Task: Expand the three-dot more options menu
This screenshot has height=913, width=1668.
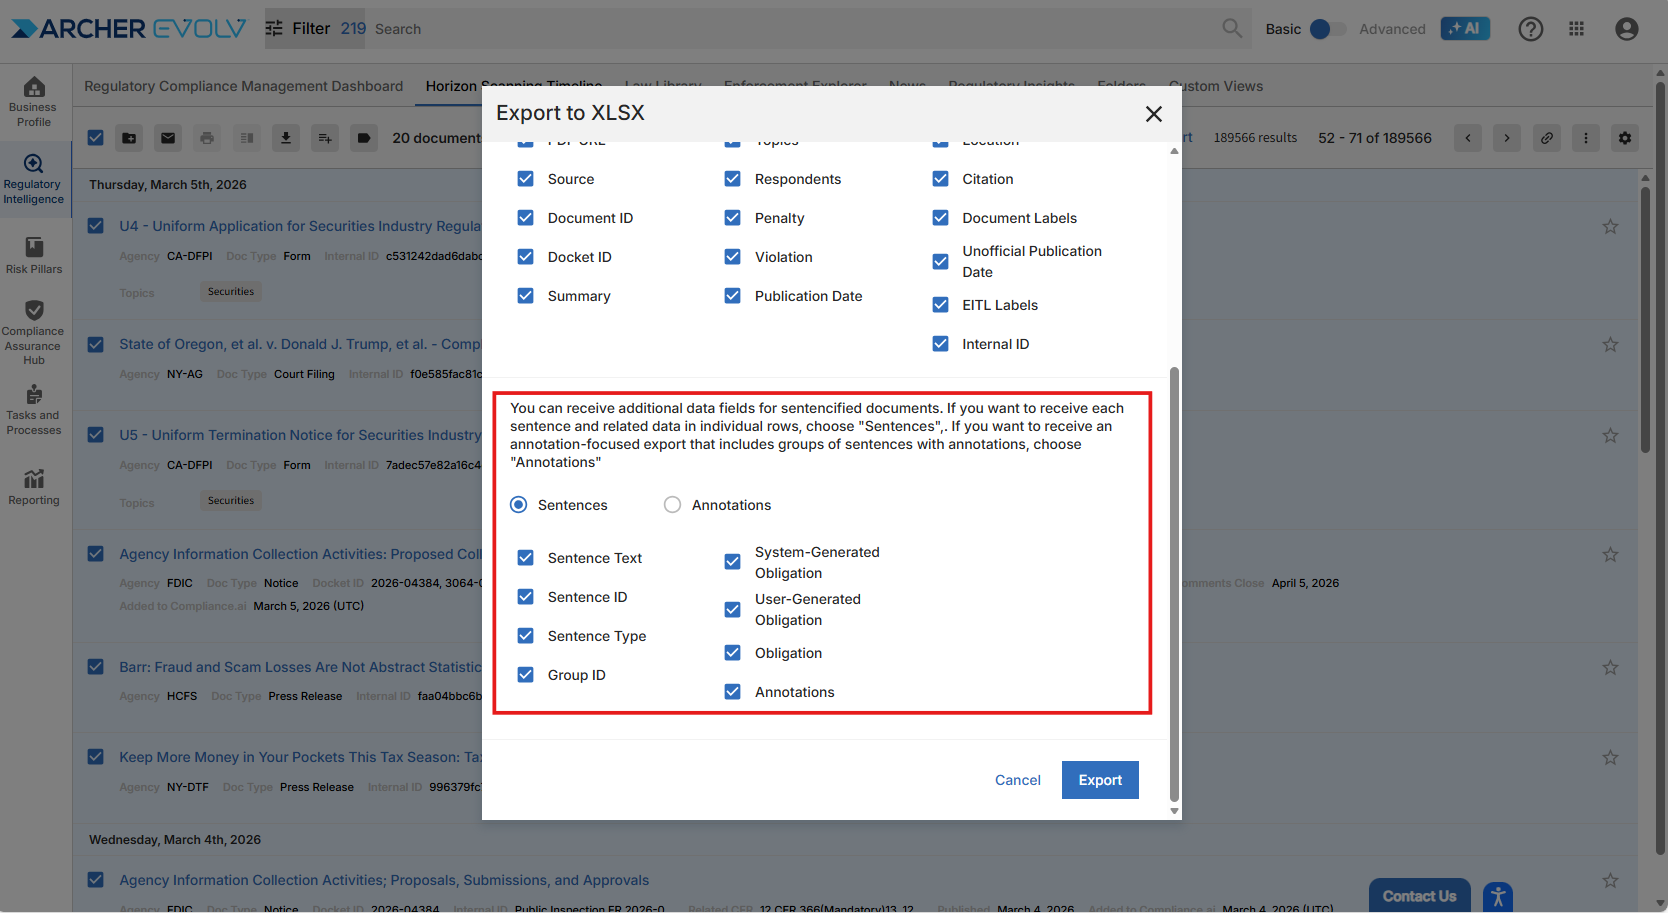Action: tap(1586, 138)
